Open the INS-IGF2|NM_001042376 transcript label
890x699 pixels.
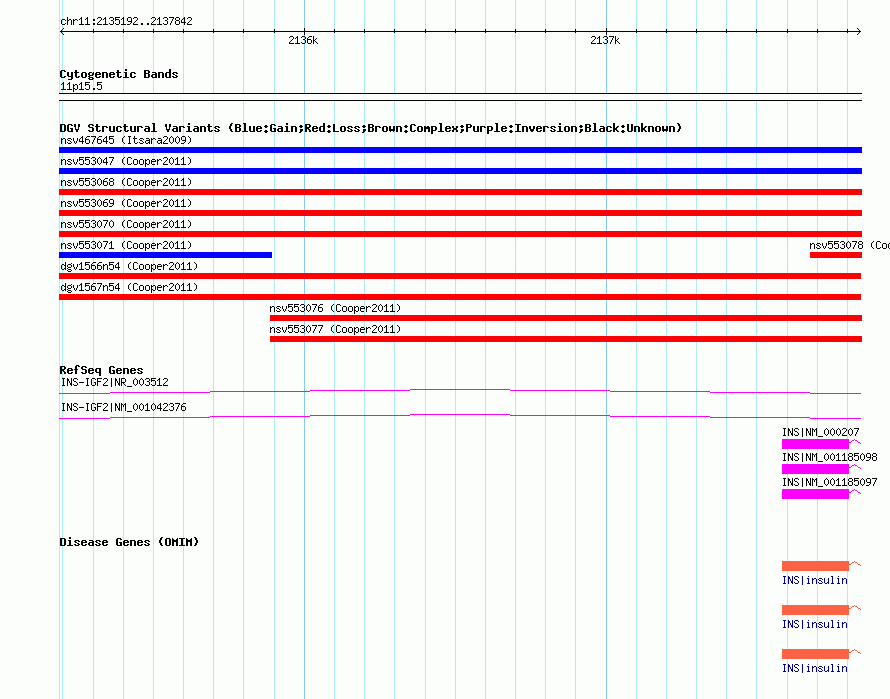click(123, 407)
